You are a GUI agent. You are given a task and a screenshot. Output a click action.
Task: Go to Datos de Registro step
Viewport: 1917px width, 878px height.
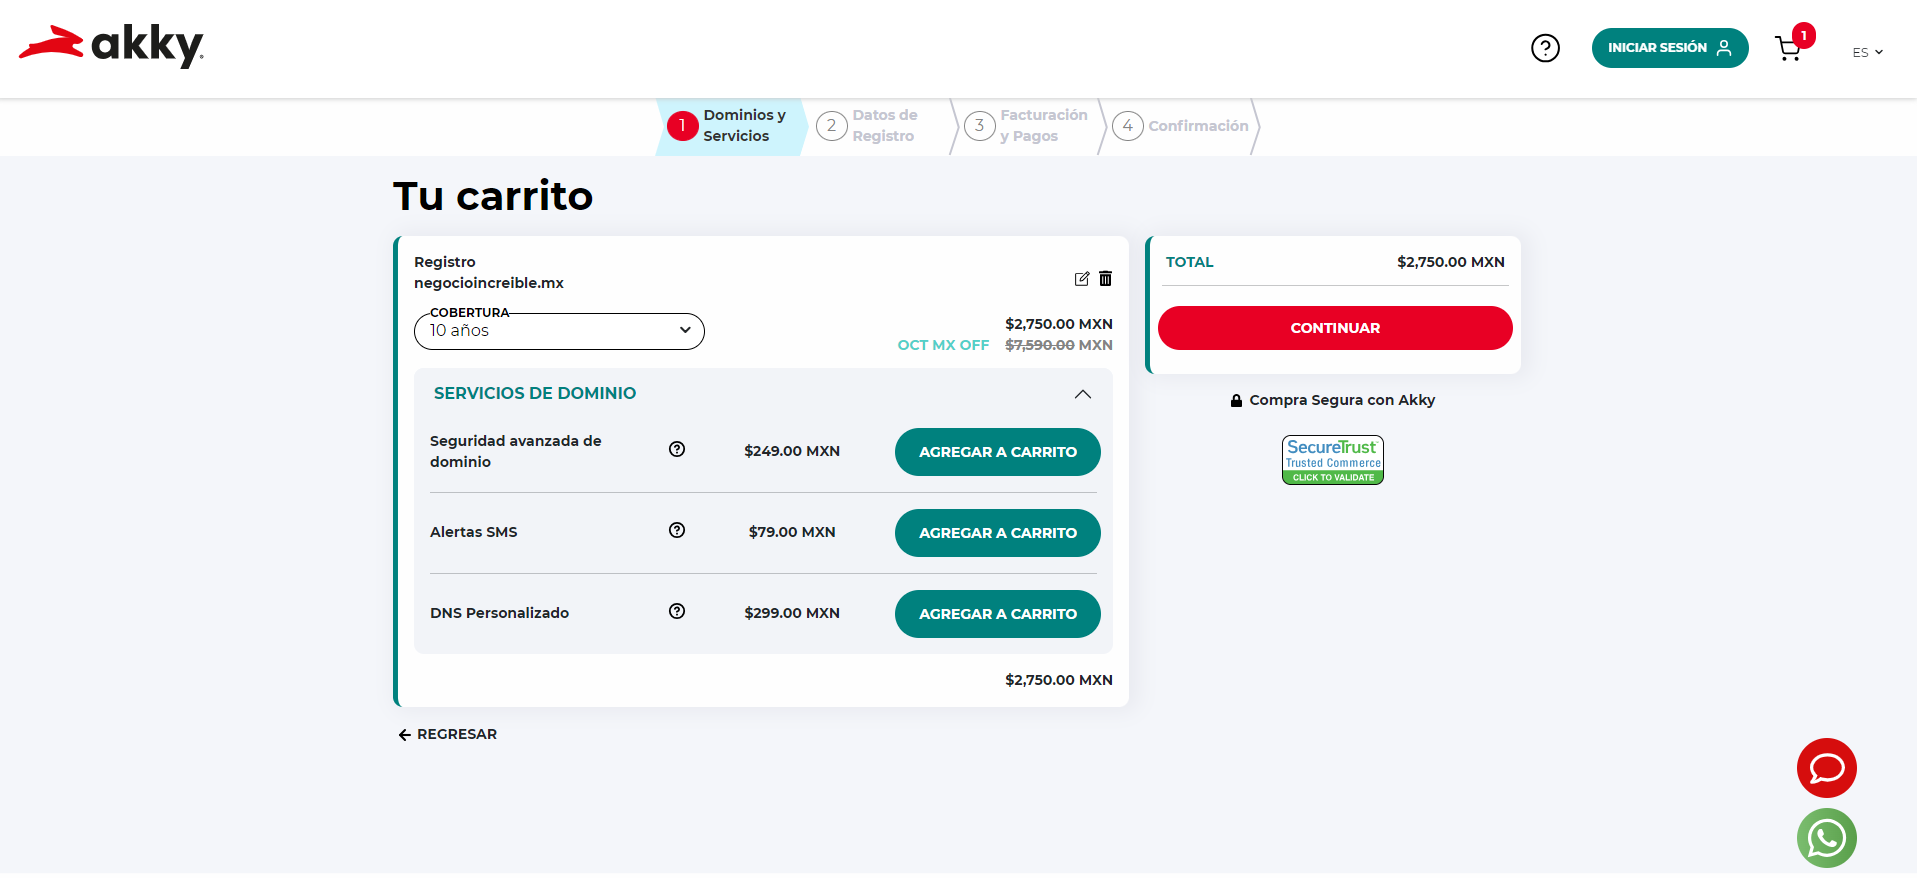coord(868,126)
